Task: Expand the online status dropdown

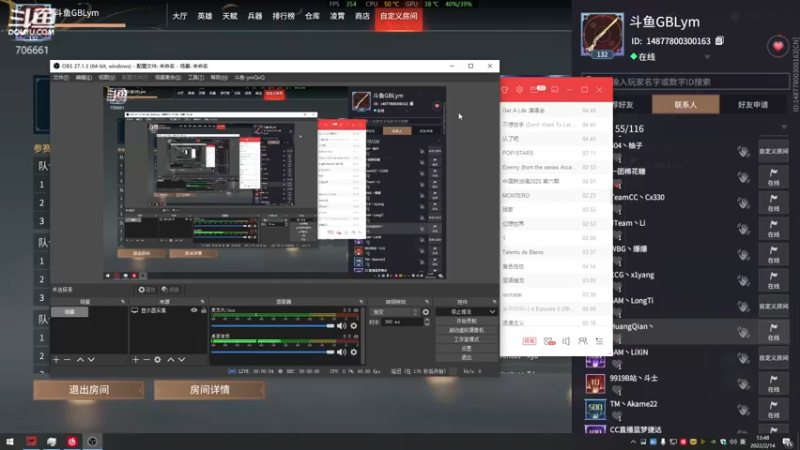Action: tap(707, 57)
